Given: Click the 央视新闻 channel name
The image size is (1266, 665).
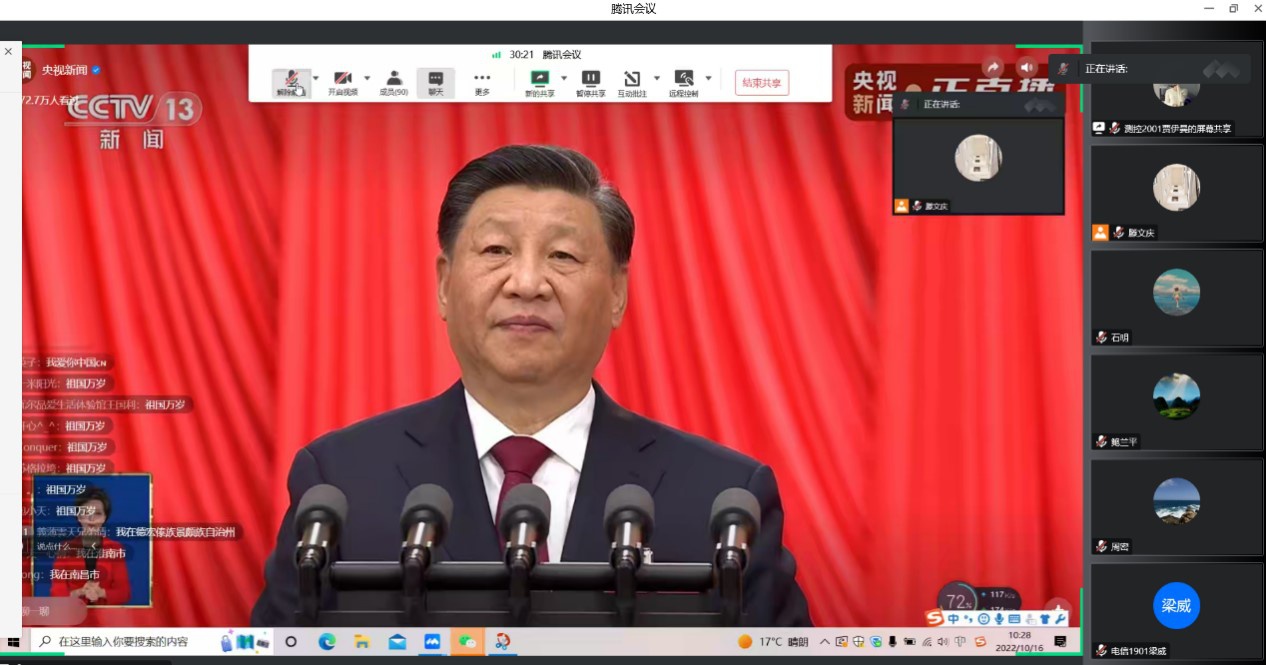Looking at the screenshot, I should click(65, 70).
